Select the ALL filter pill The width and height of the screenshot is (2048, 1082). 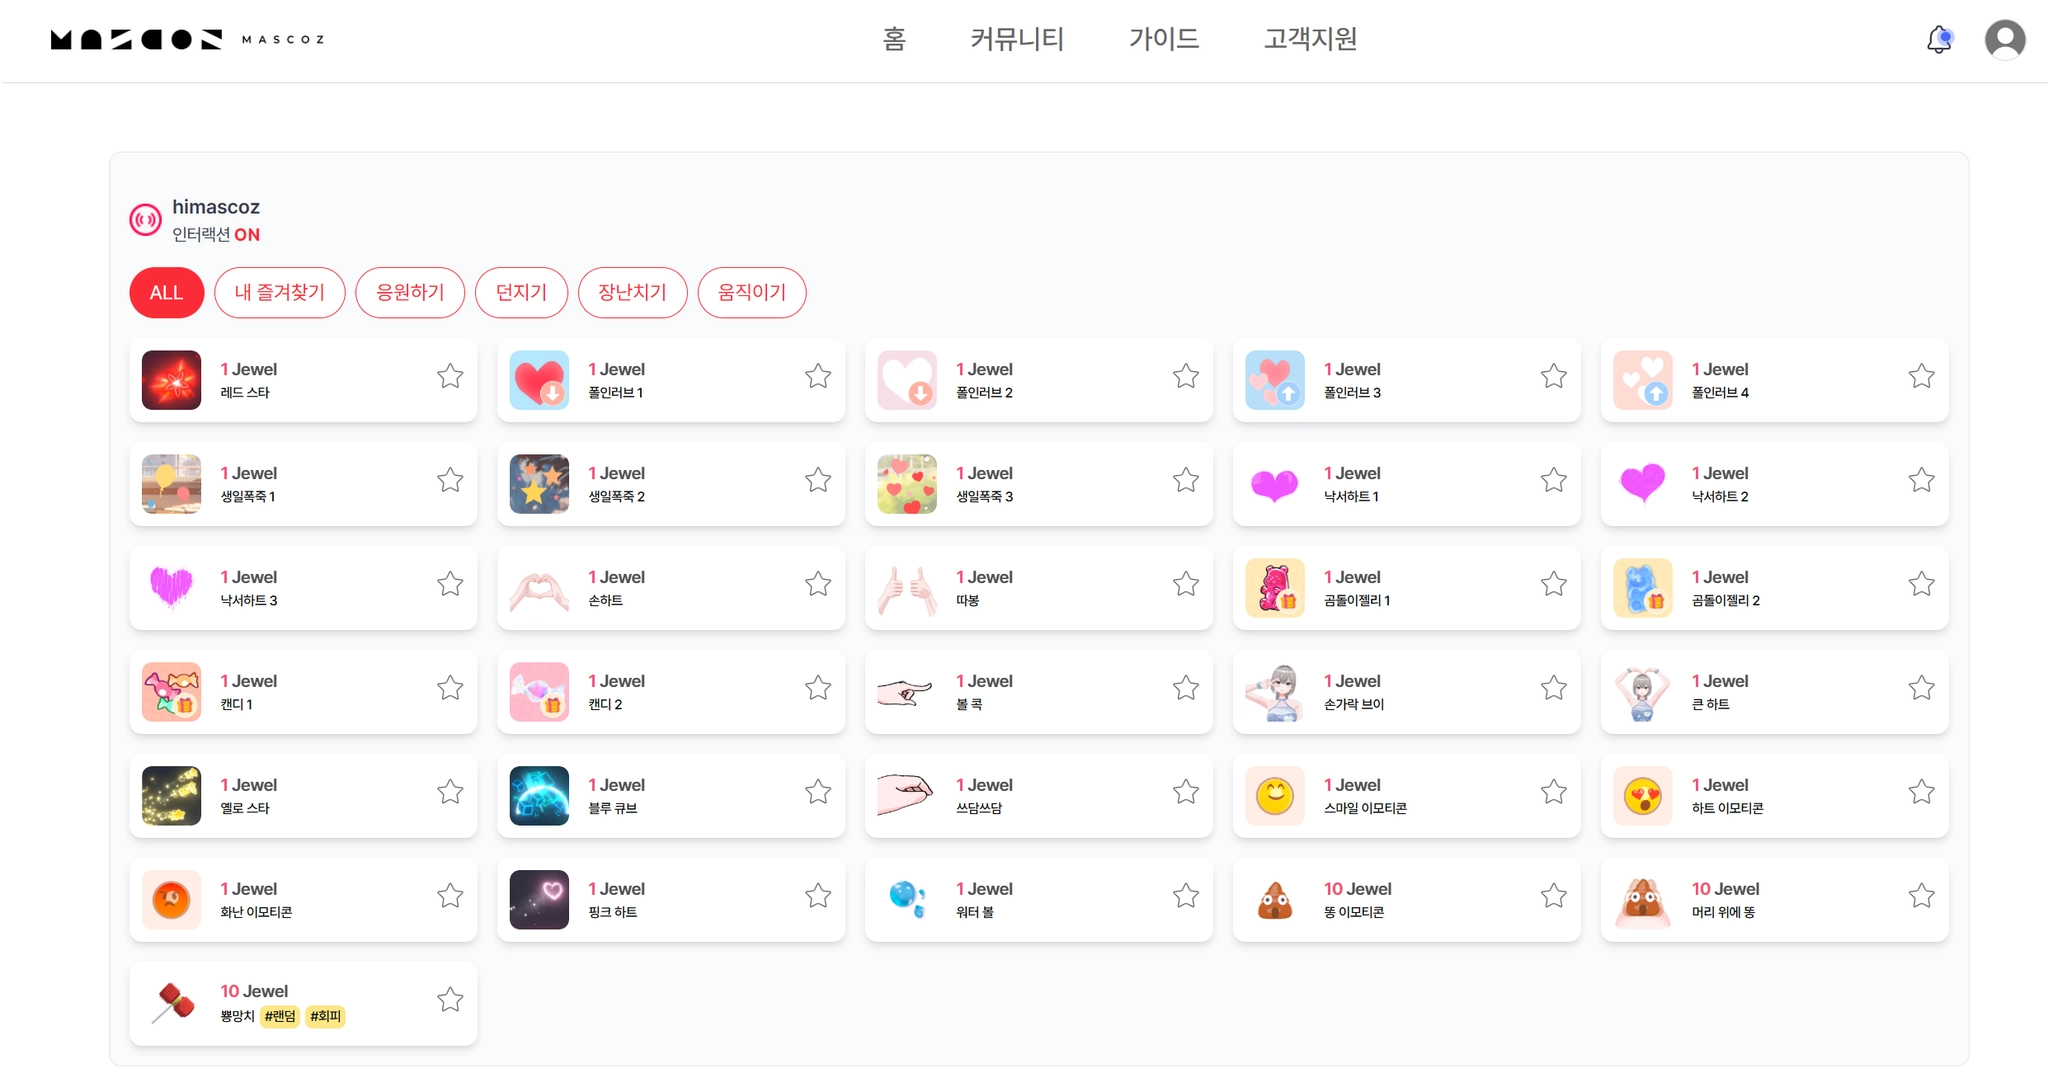pos(166,293)
